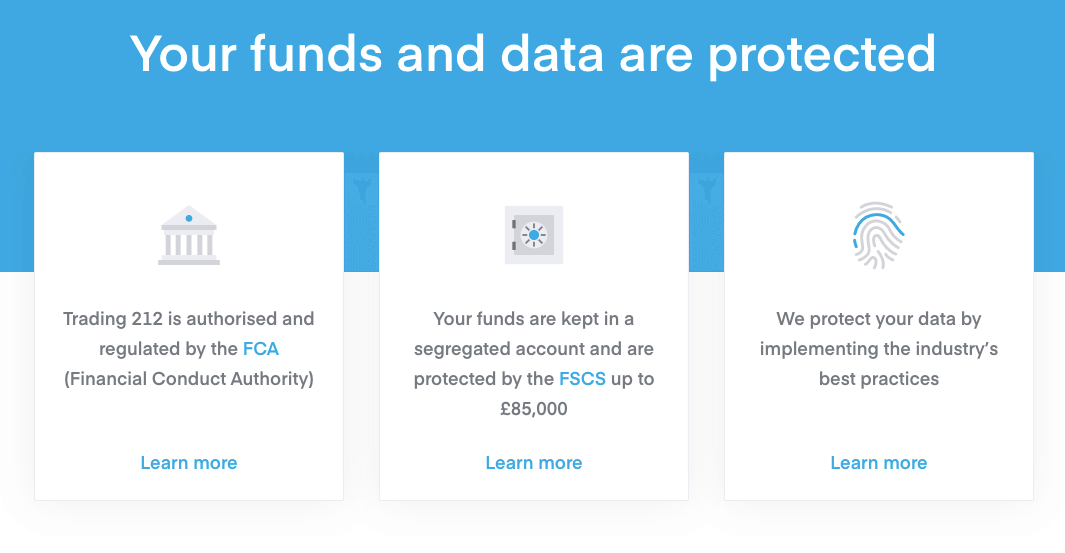Click 'Trading 212 is authorised and' text line
The width and height of the screenshot is (1065, 553).
pos(189,319)
